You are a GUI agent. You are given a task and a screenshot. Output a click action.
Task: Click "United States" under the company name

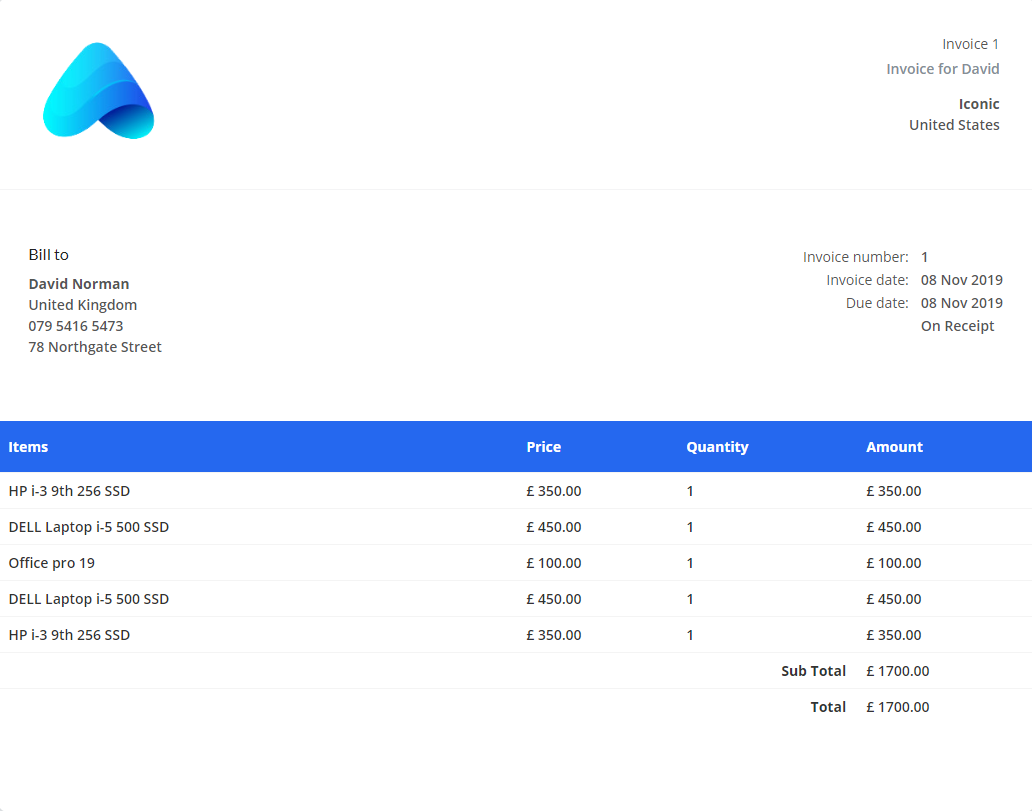[953, 125]
